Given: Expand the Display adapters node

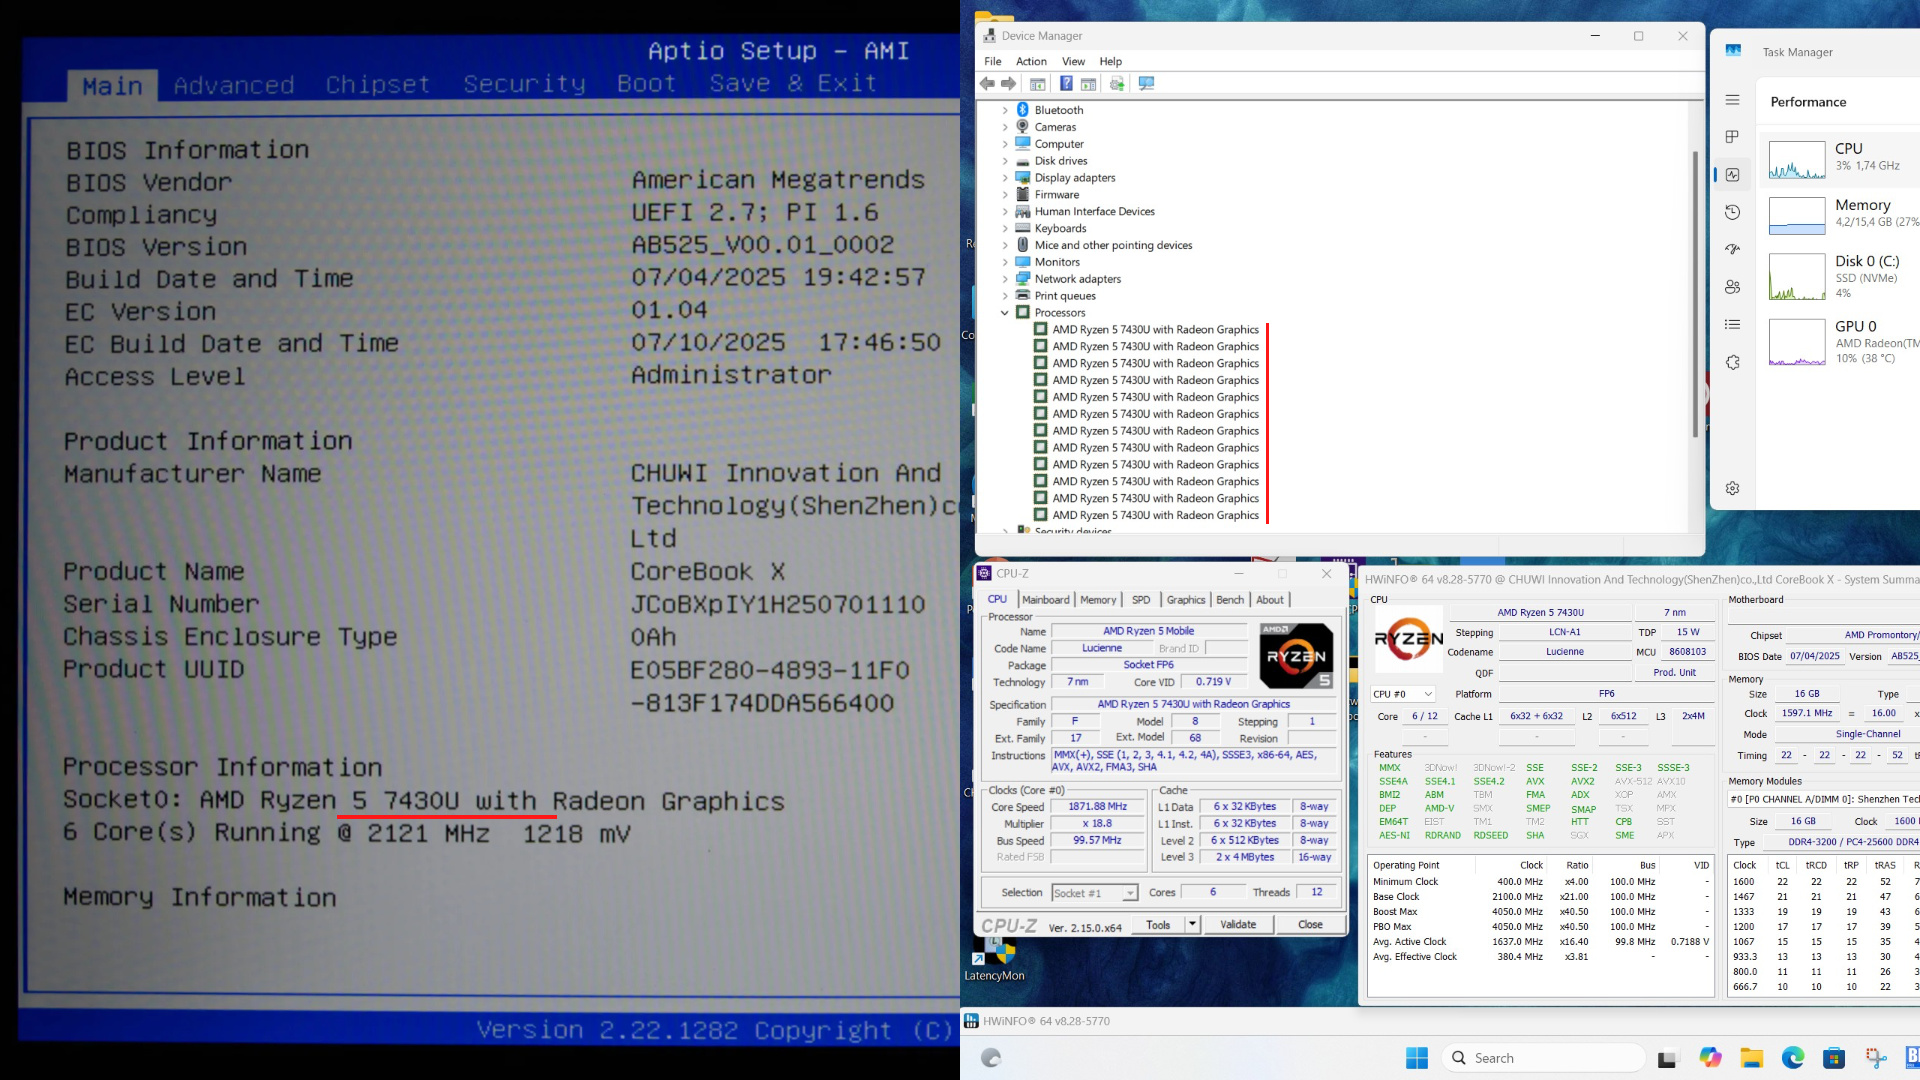Looking at the screenshot, I should [x=1005, y=178].
